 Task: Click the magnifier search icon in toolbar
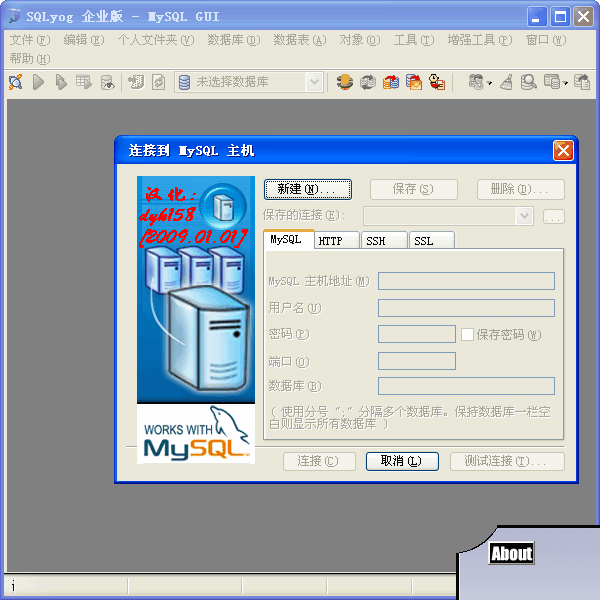[528, 82]
